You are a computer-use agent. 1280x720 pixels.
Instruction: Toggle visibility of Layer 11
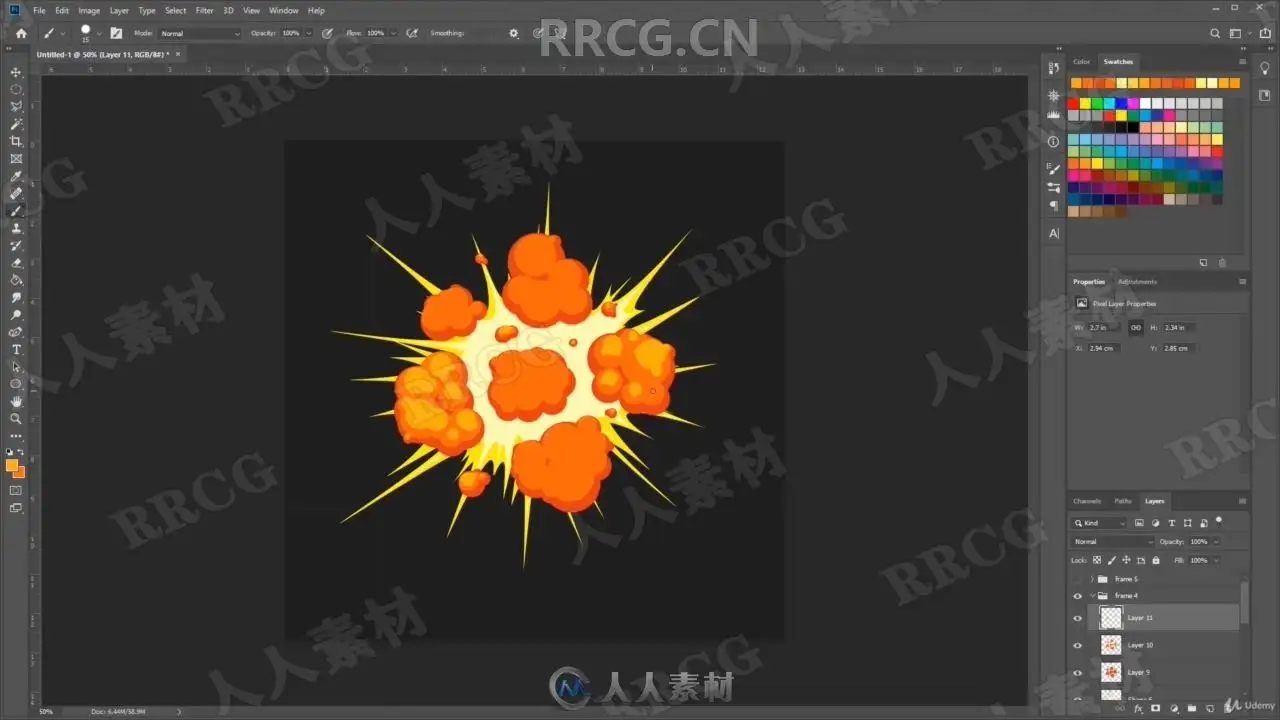coord(1077,618)
